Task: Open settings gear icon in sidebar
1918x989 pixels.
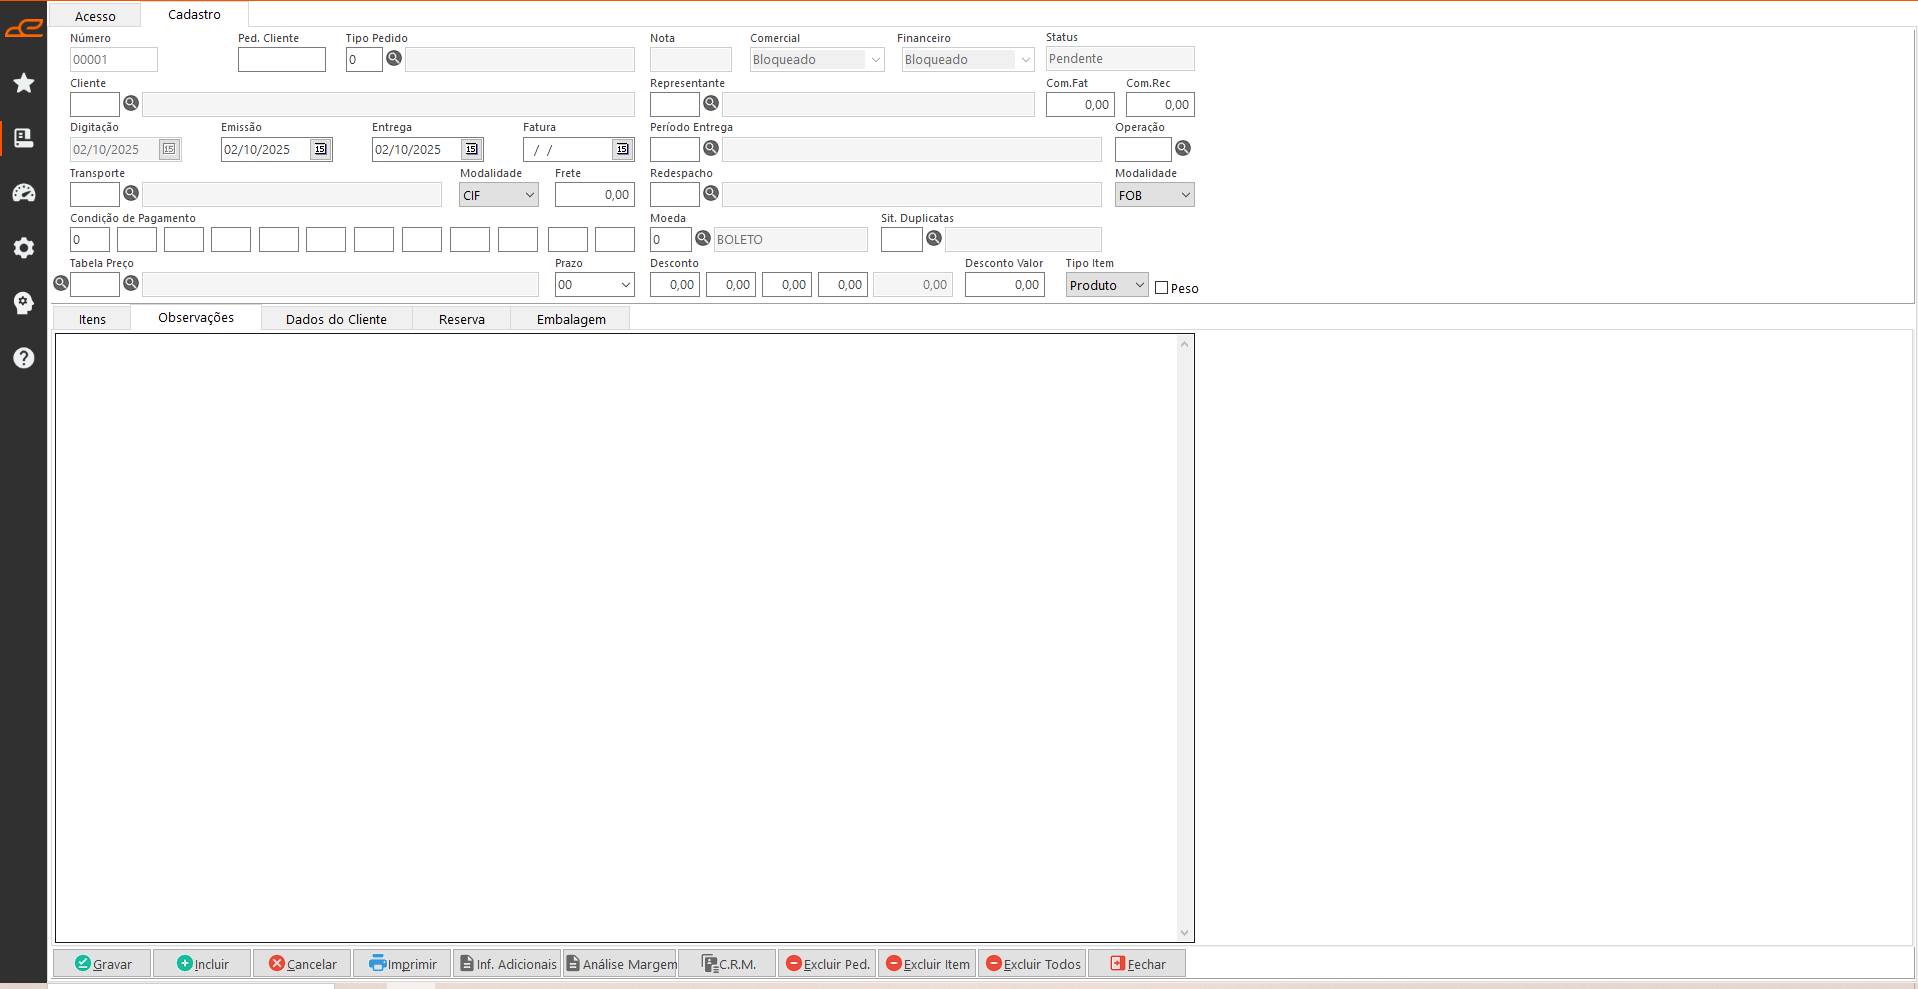Action: pos(24,248)
